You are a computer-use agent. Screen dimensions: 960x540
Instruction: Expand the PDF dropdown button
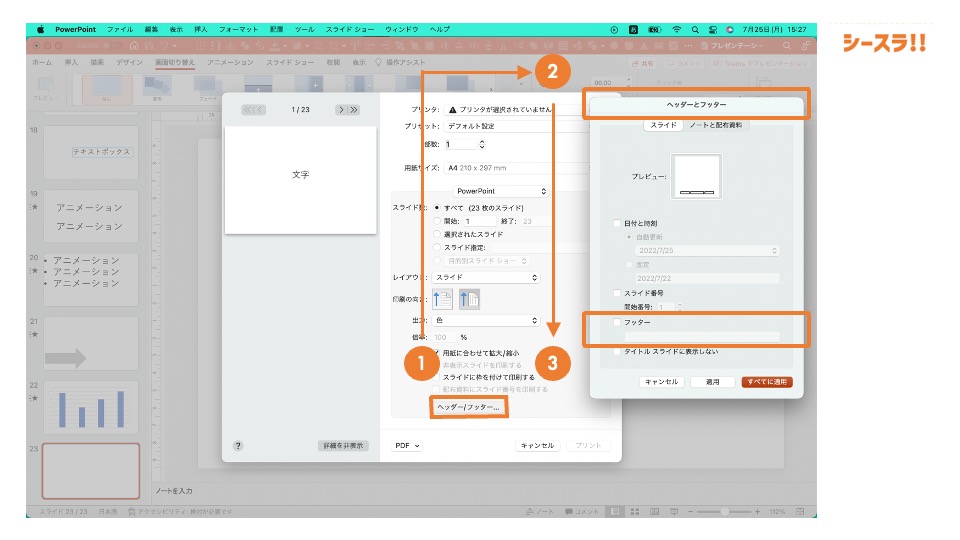click(x=407, y=445)
